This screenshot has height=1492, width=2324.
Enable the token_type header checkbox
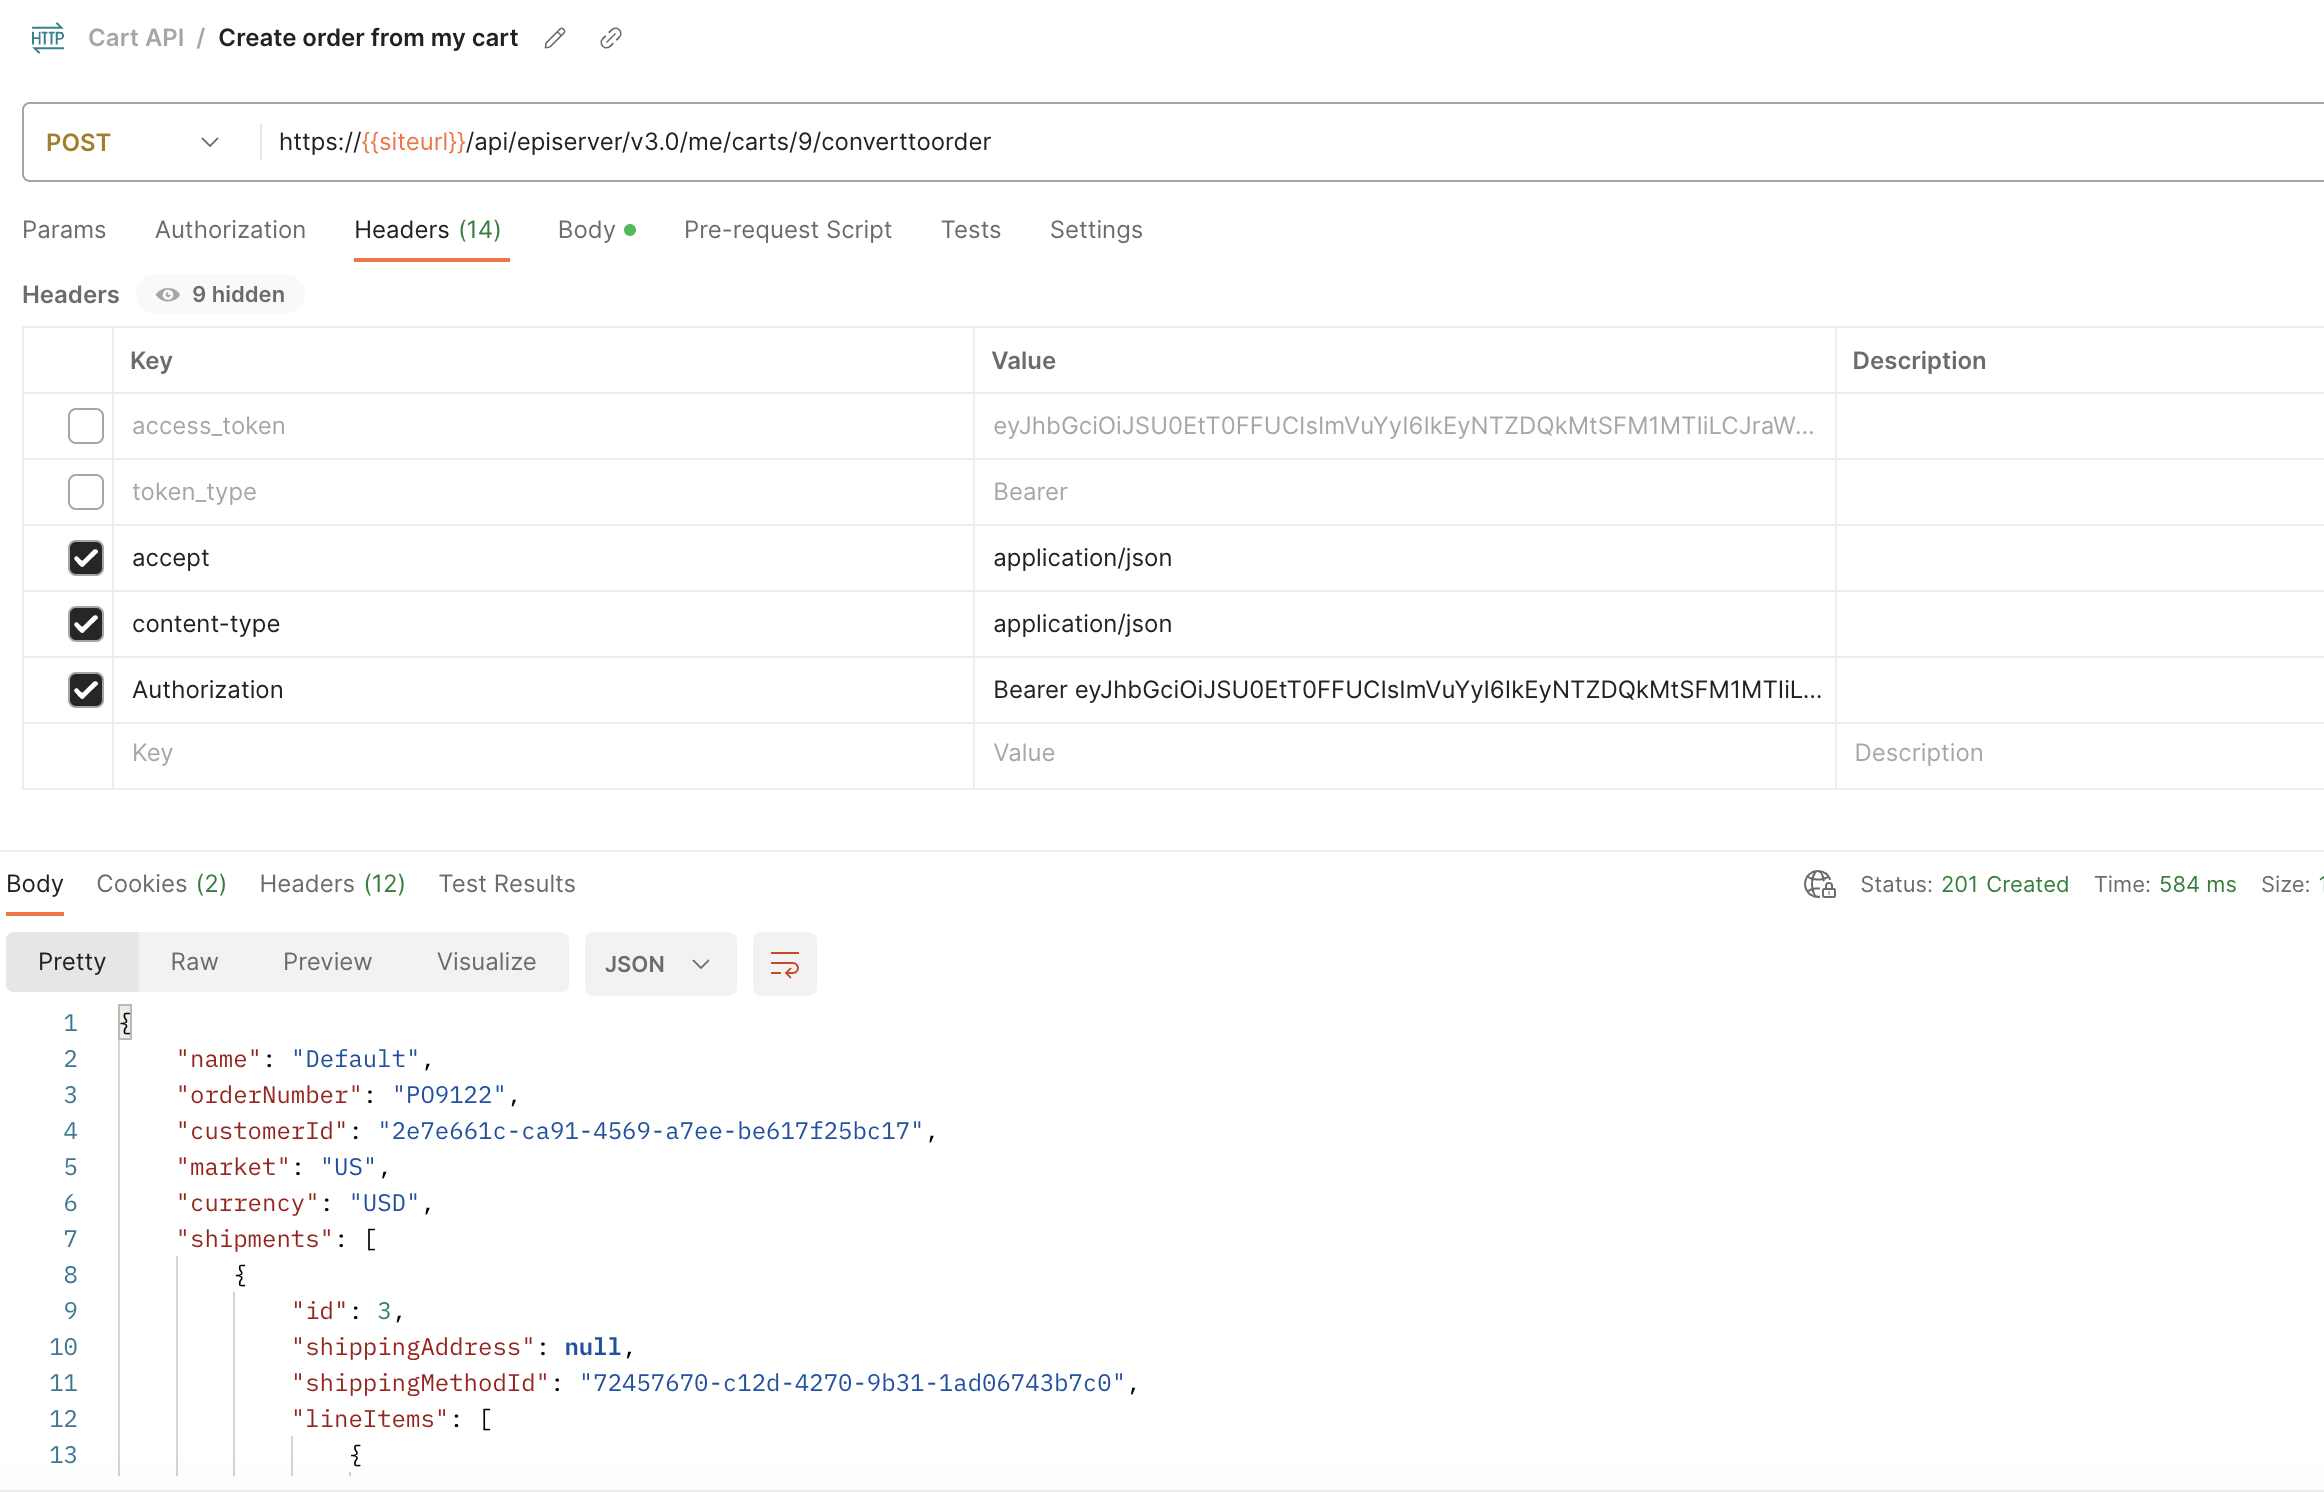coord(85,492)
